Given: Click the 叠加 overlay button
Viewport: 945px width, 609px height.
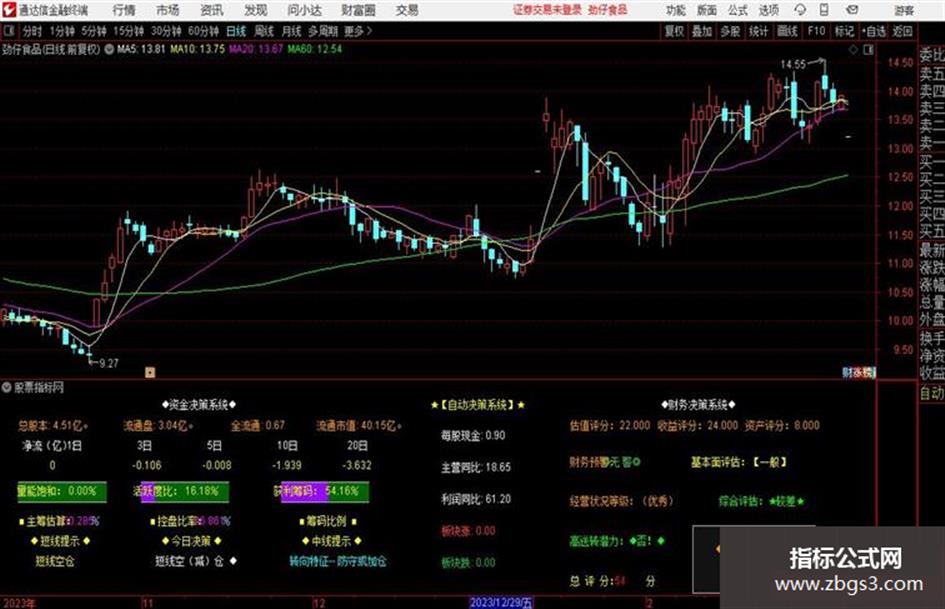Looking at the screenshot, I should click(702, 31).
